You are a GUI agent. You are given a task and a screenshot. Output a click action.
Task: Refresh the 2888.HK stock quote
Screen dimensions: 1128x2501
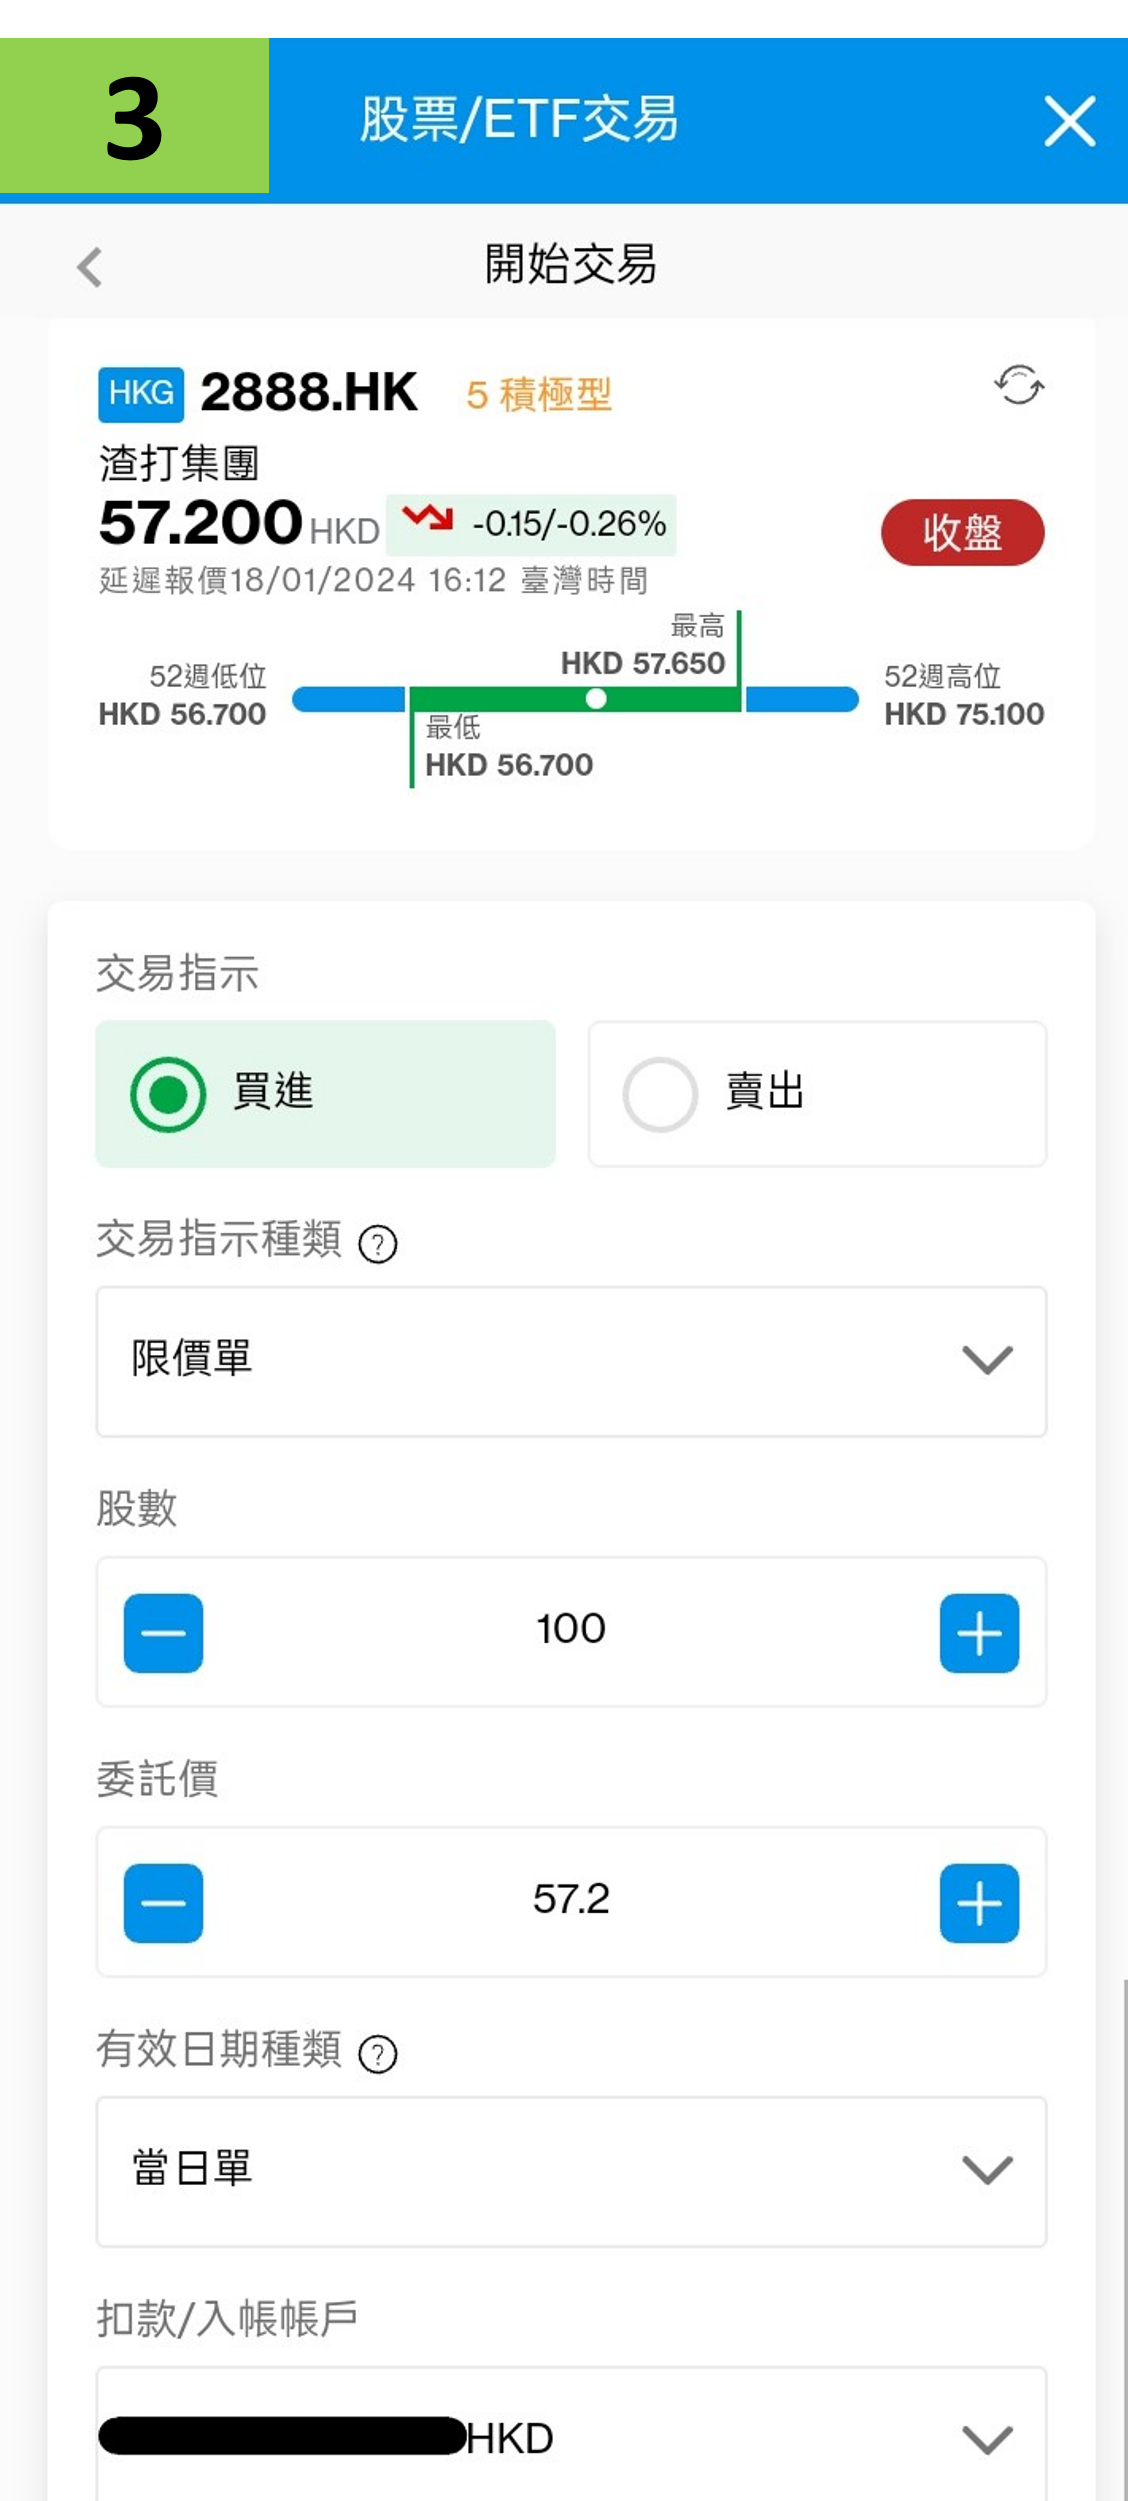click(x=1018, y=386)
